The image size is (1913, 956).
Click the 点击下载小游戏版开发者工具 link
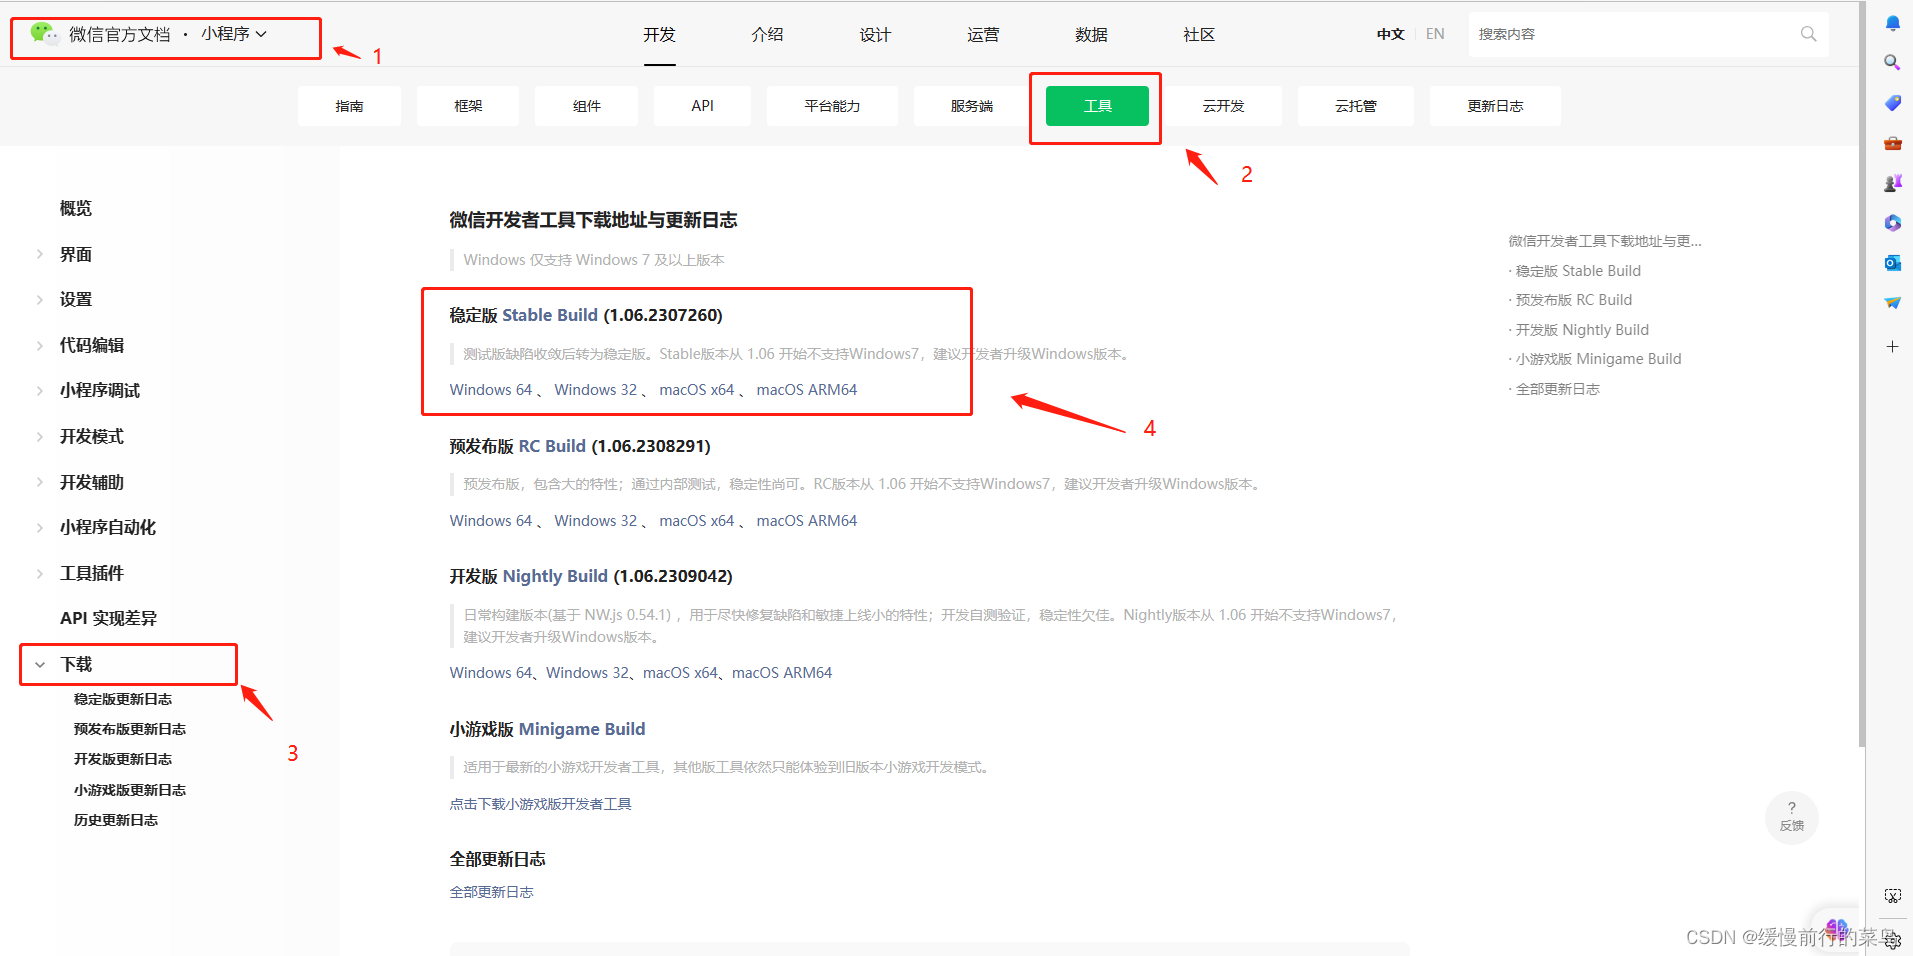tap(540, 804)
